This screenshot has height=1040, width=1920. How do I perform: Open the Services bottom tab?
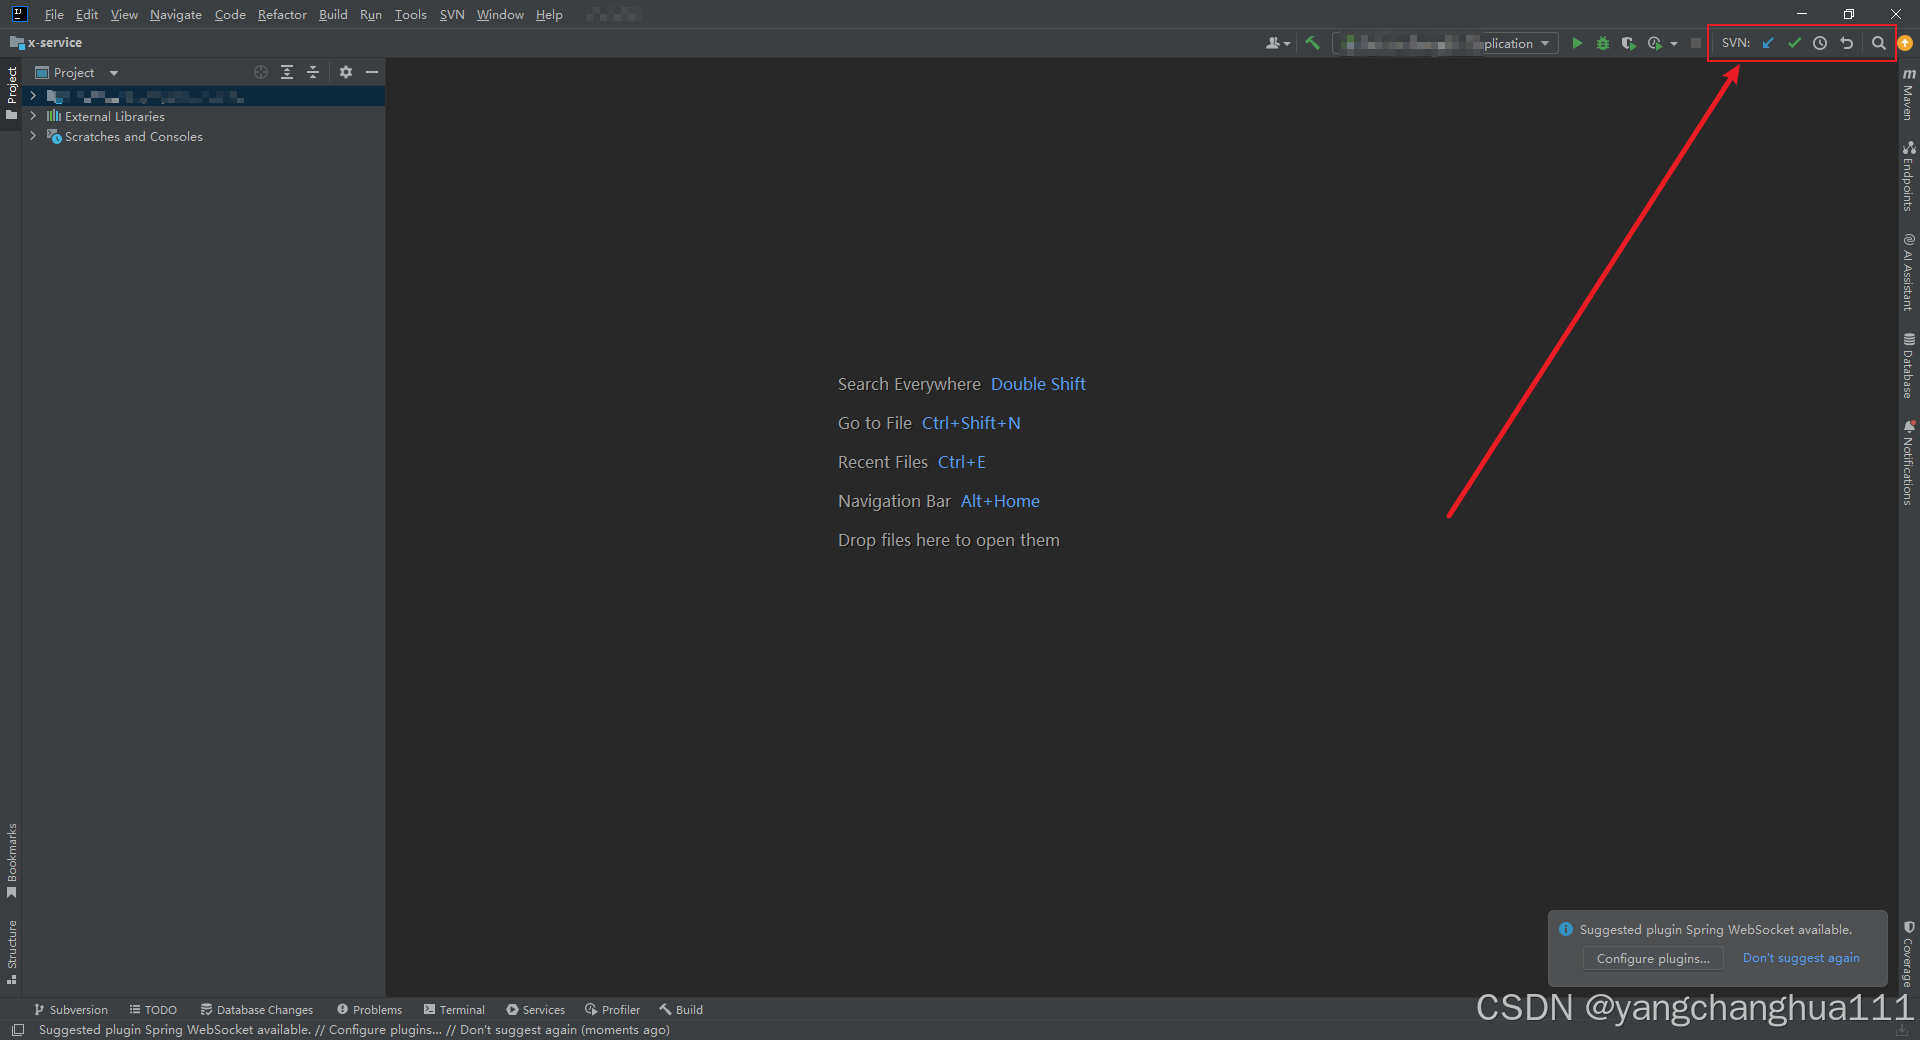pos(535,1010)
